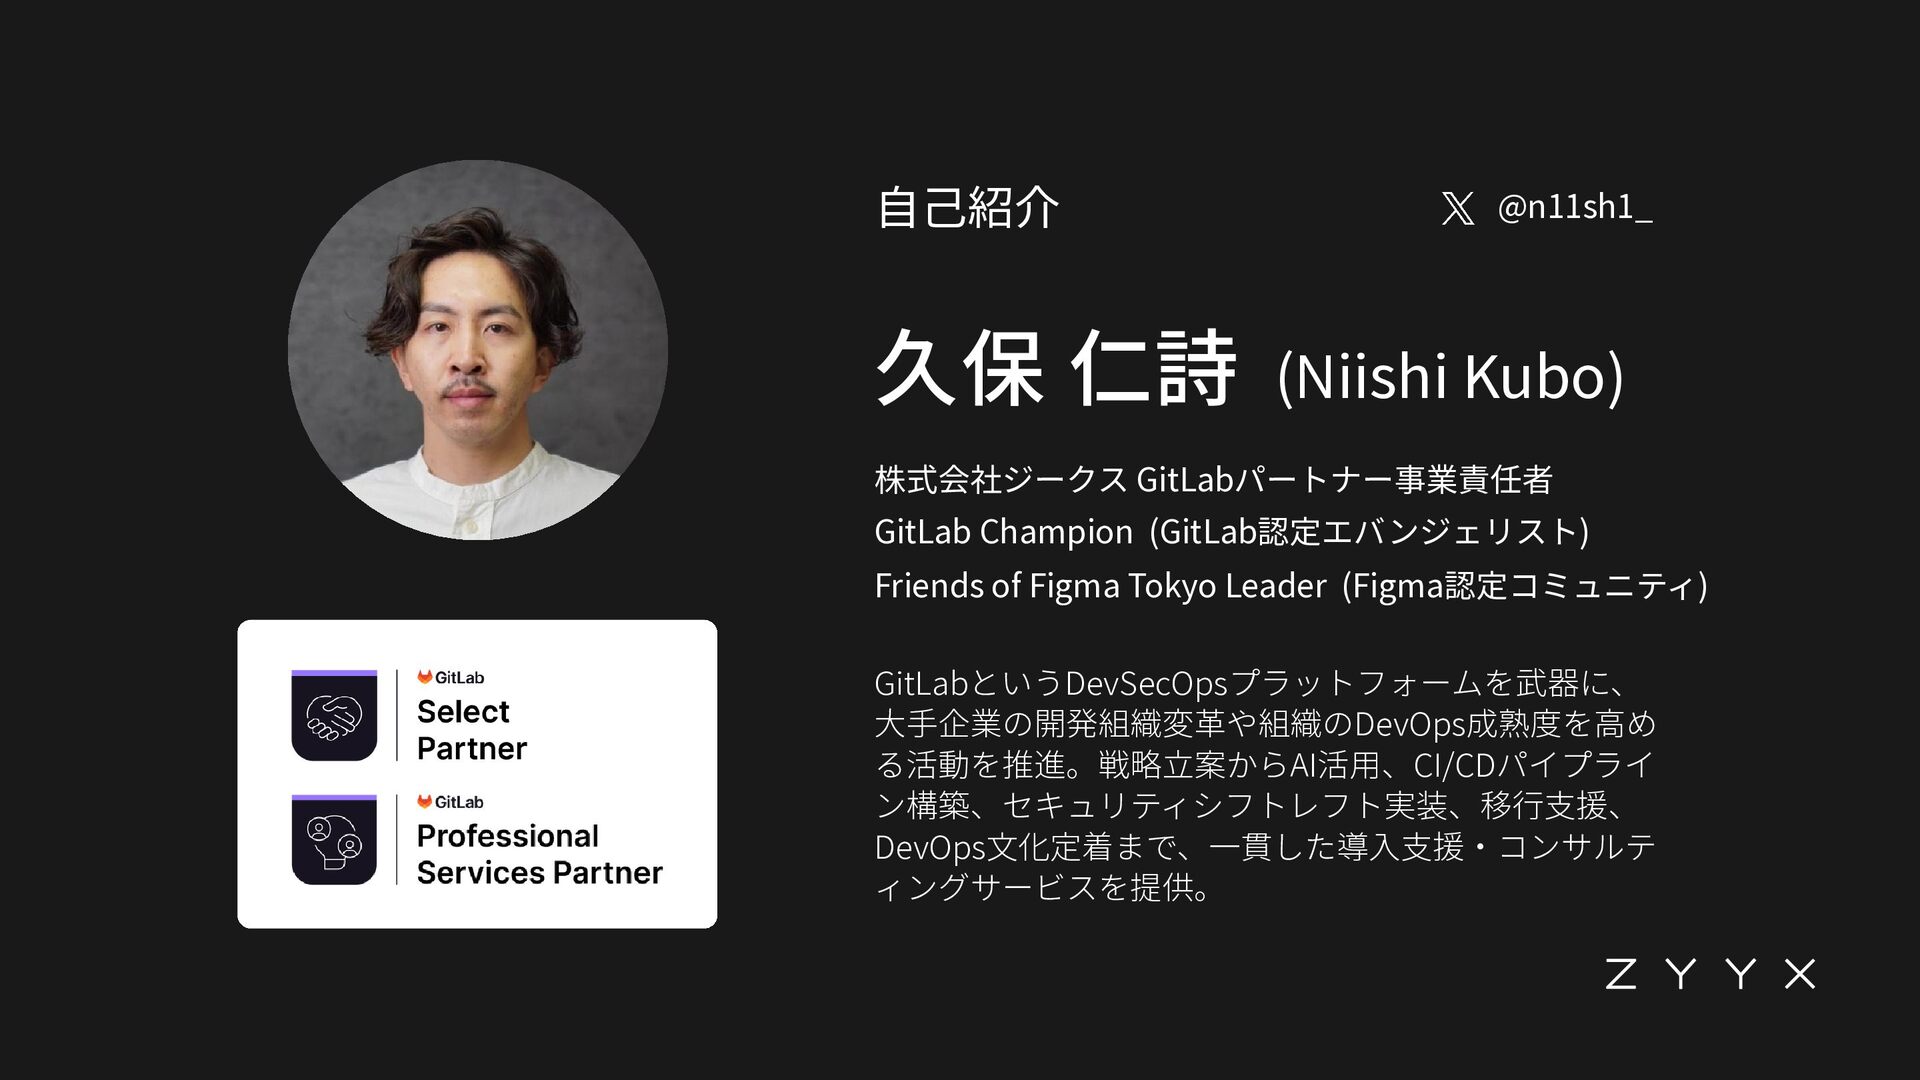This screenshot has height=1080, width=1920.
Task: Click the letter Z in the ZYYX logo
Action: coord(1622,974)
